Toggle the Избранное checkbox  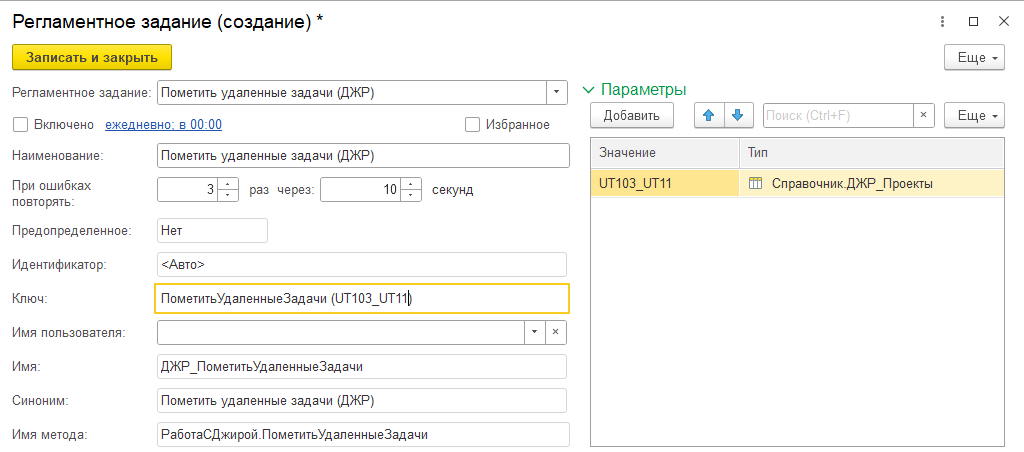473,125
